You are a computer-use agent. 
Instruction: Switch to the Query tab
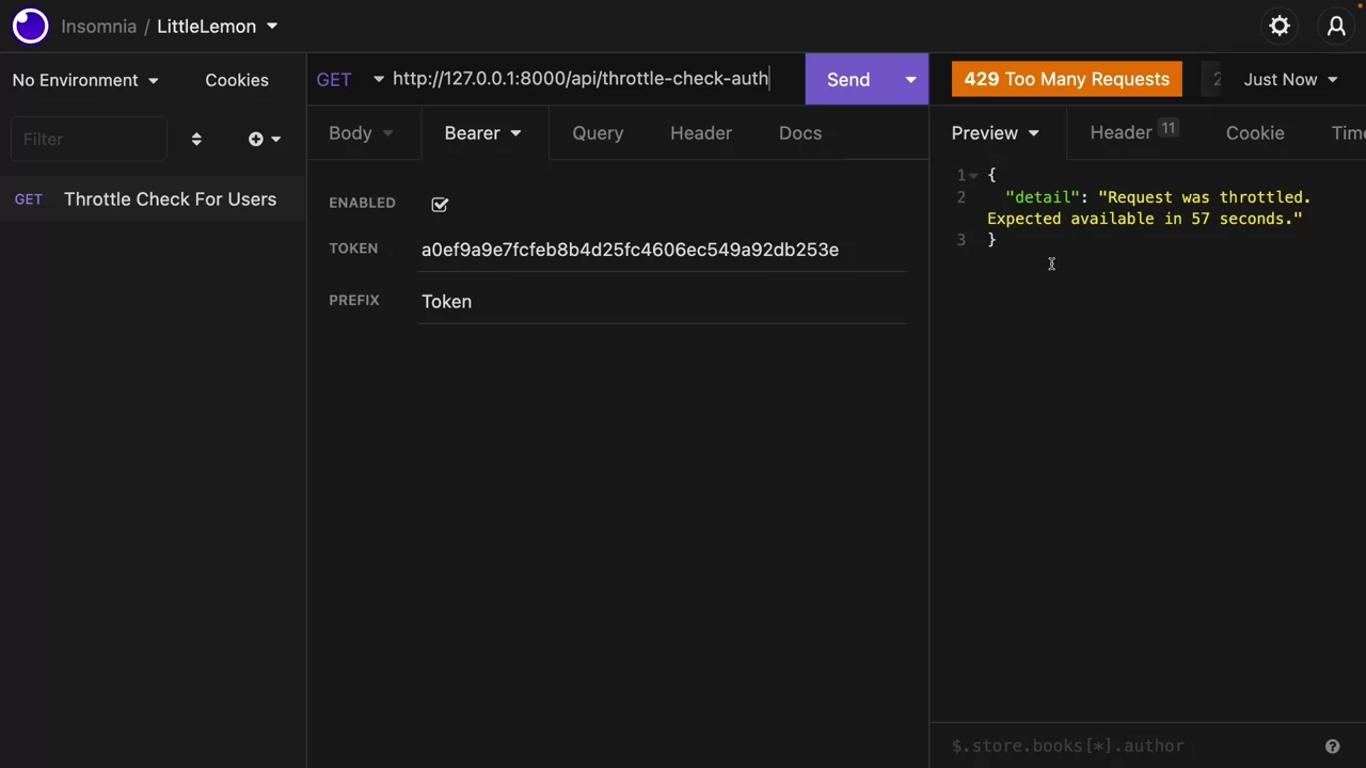pyautogui.click(x=598, y=133)
